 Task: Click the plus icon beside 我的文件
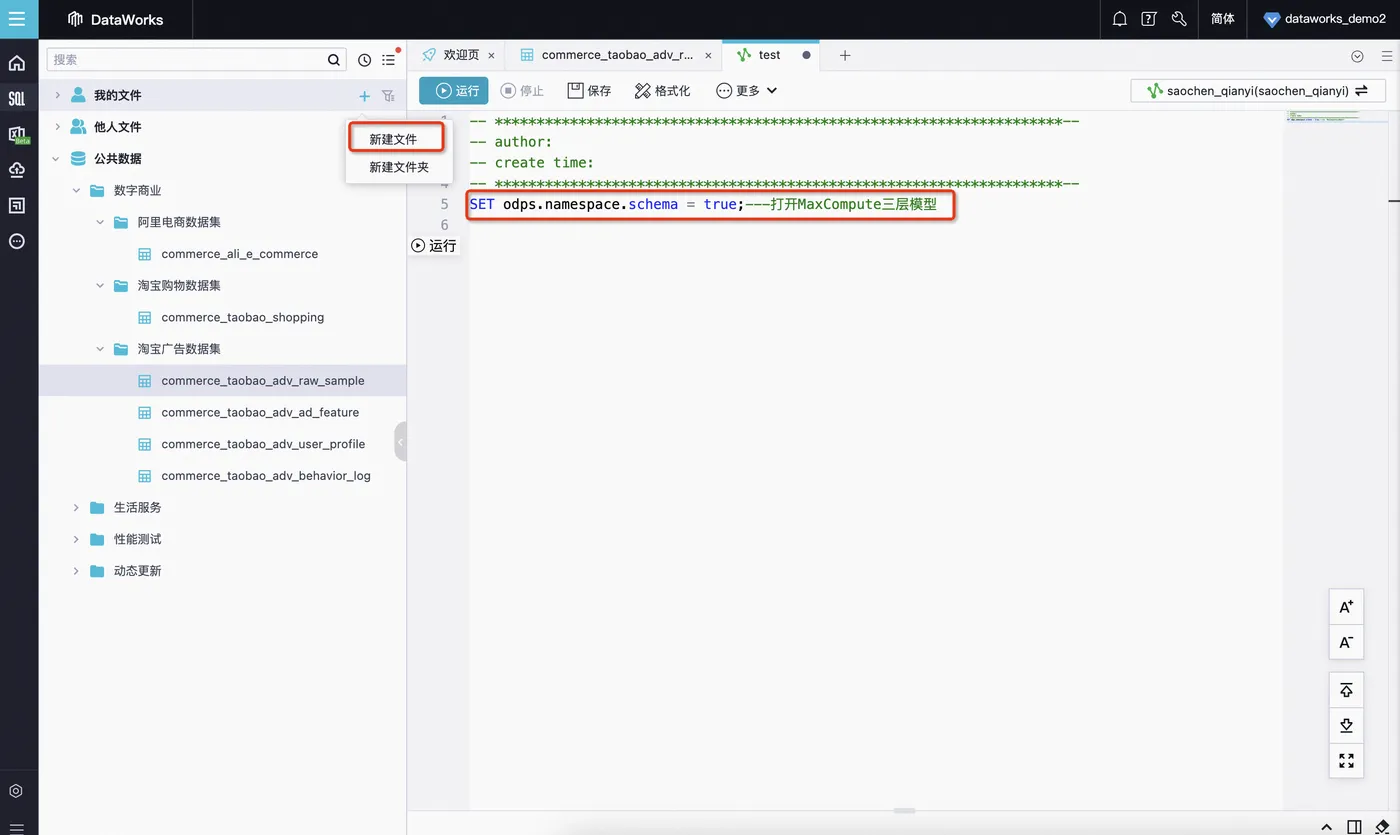[x=364, y=96]
